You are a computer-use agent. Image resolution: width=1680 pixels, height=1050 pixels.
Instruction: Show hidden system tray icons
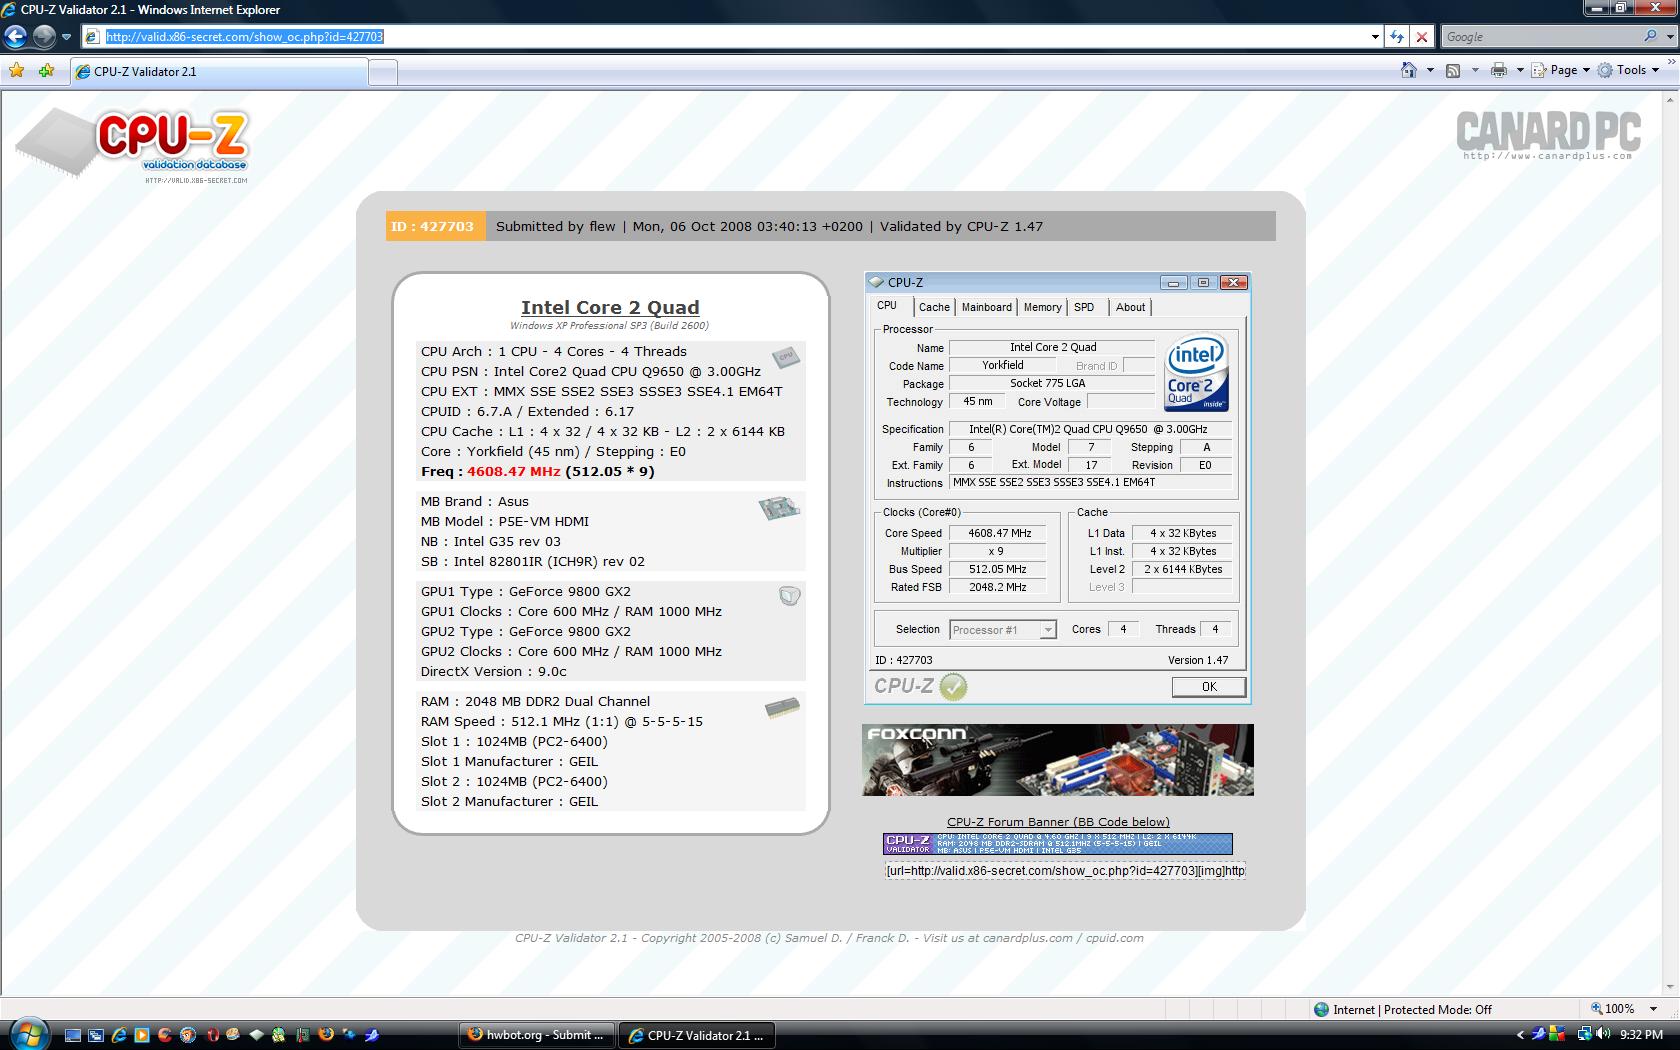click(1520, 1035)
